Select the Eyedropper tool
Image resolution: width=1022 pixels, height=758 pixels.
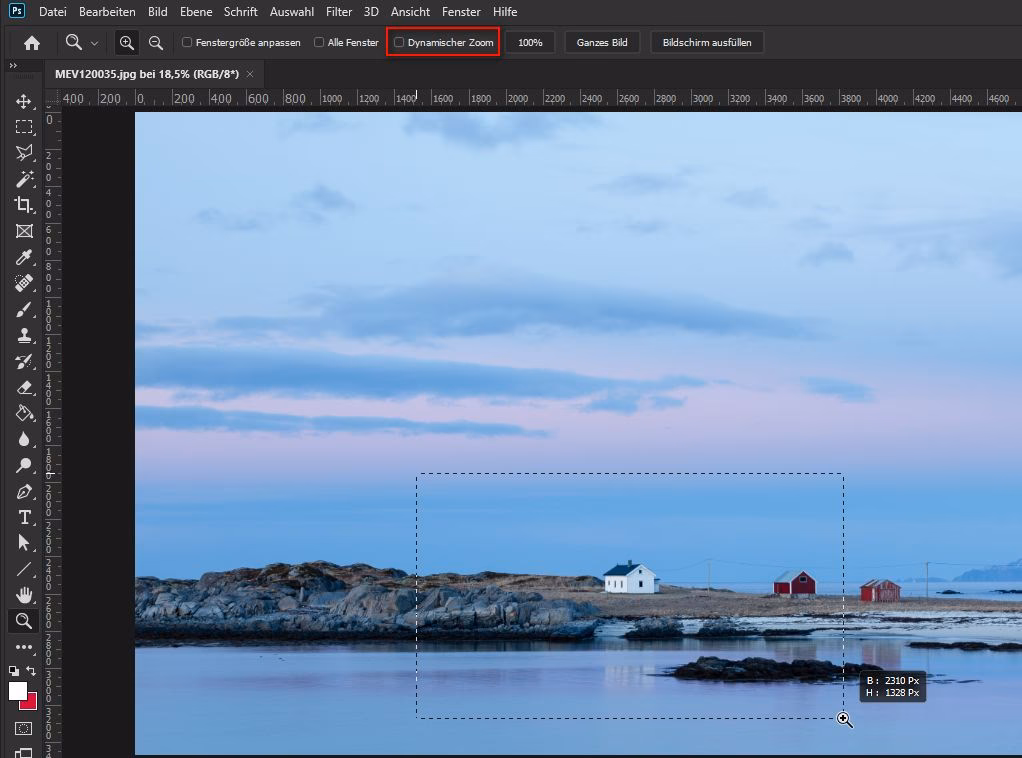click(x=24, y=257)
